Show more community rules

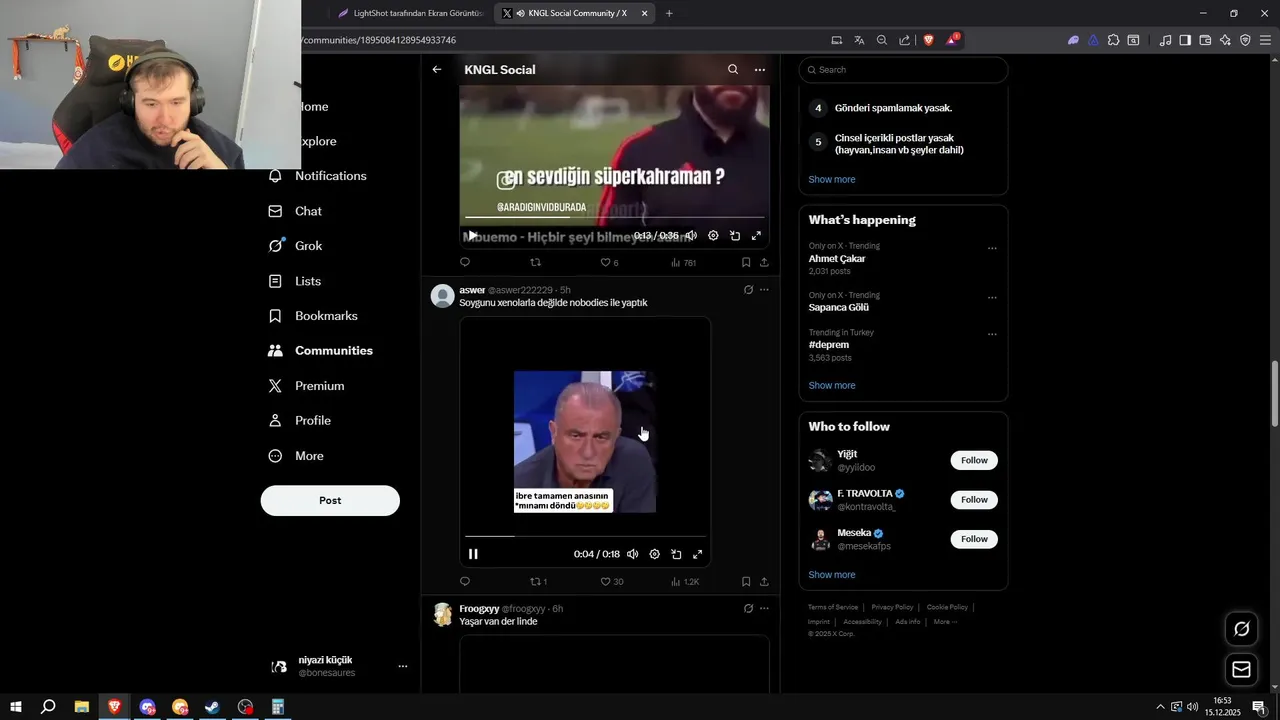pos(832,180)
